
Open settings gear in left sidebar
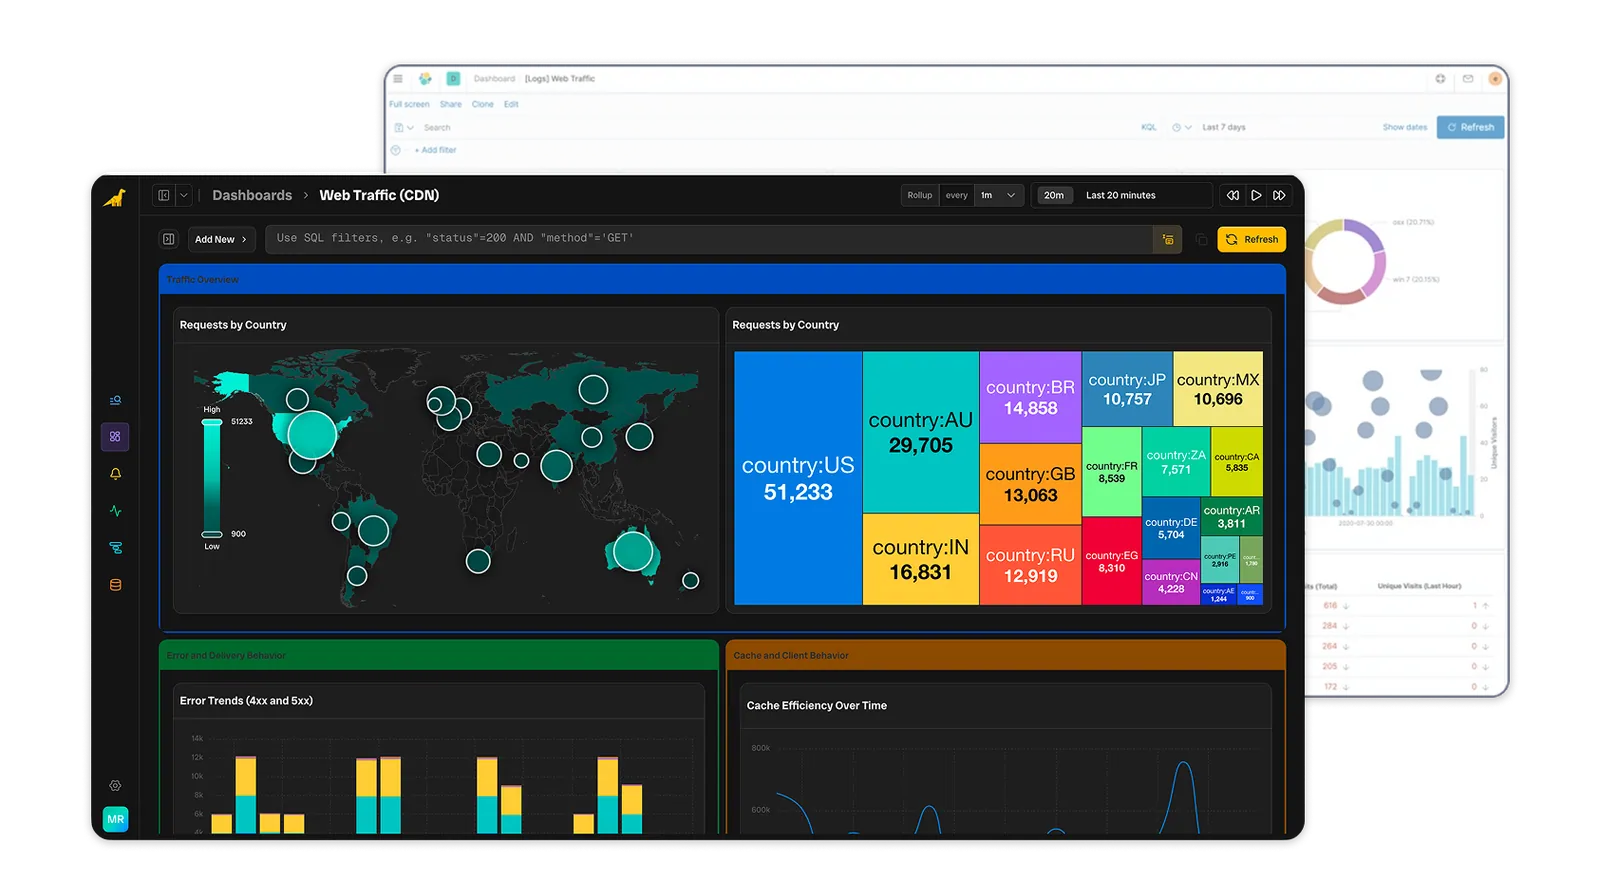coord(115,786)
